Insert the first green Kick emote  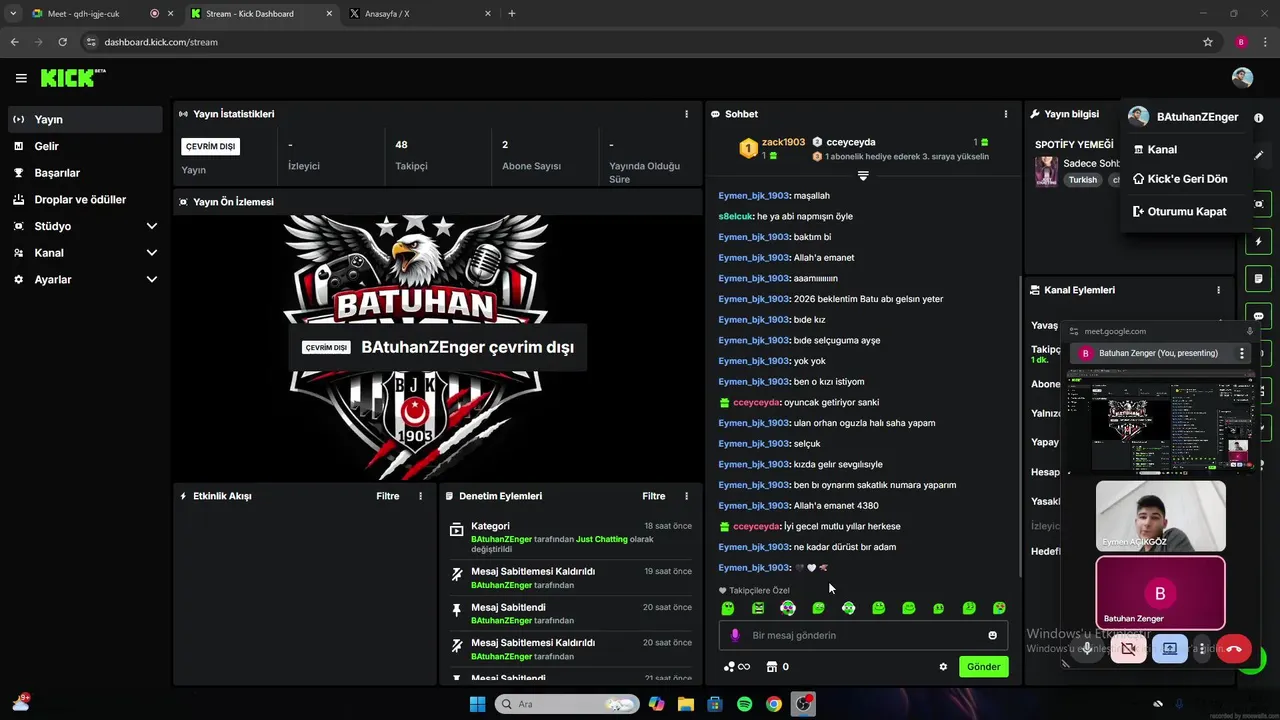coord(728,608)
